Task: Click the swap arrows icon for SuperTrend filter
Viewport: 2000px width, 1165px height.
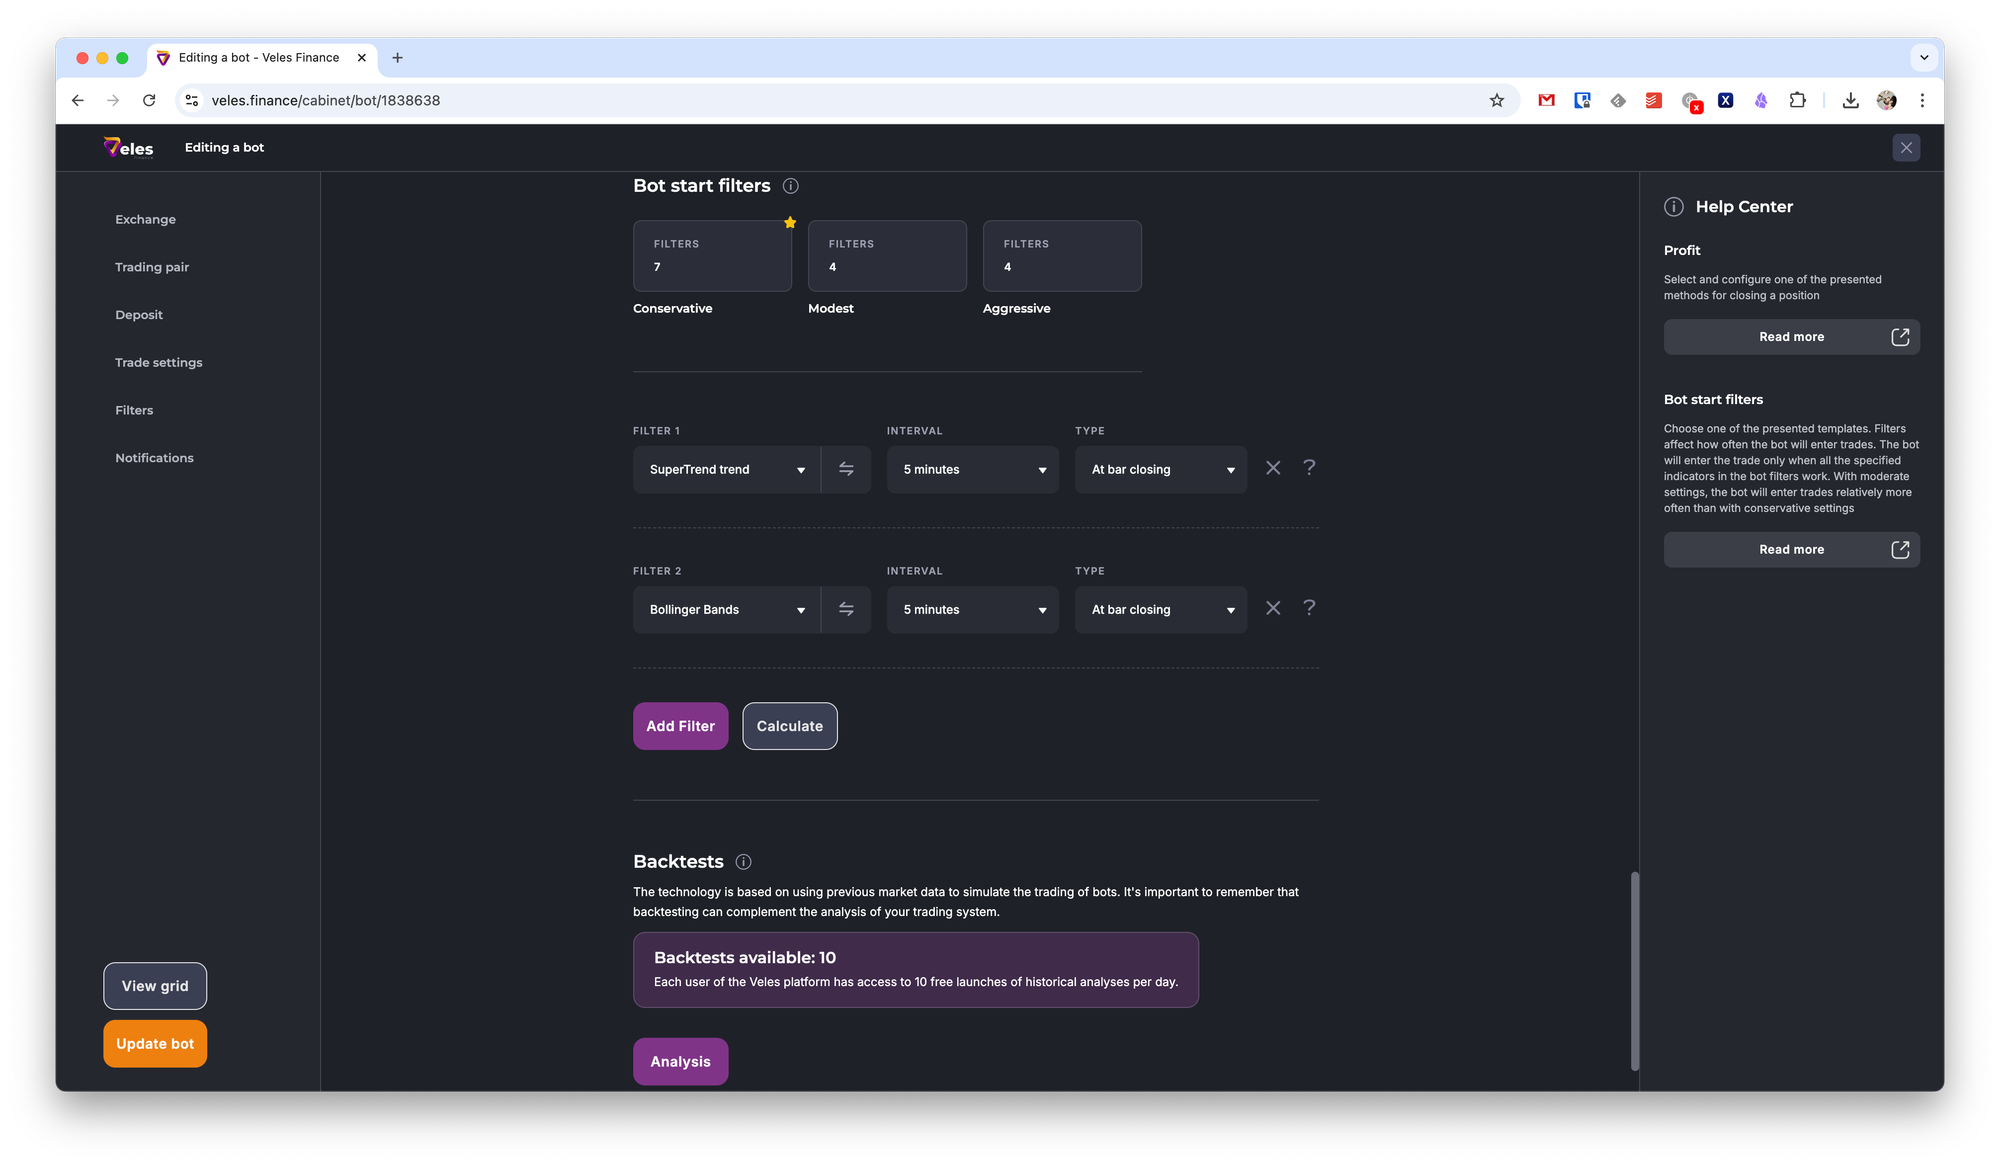Action: point(846,469)
